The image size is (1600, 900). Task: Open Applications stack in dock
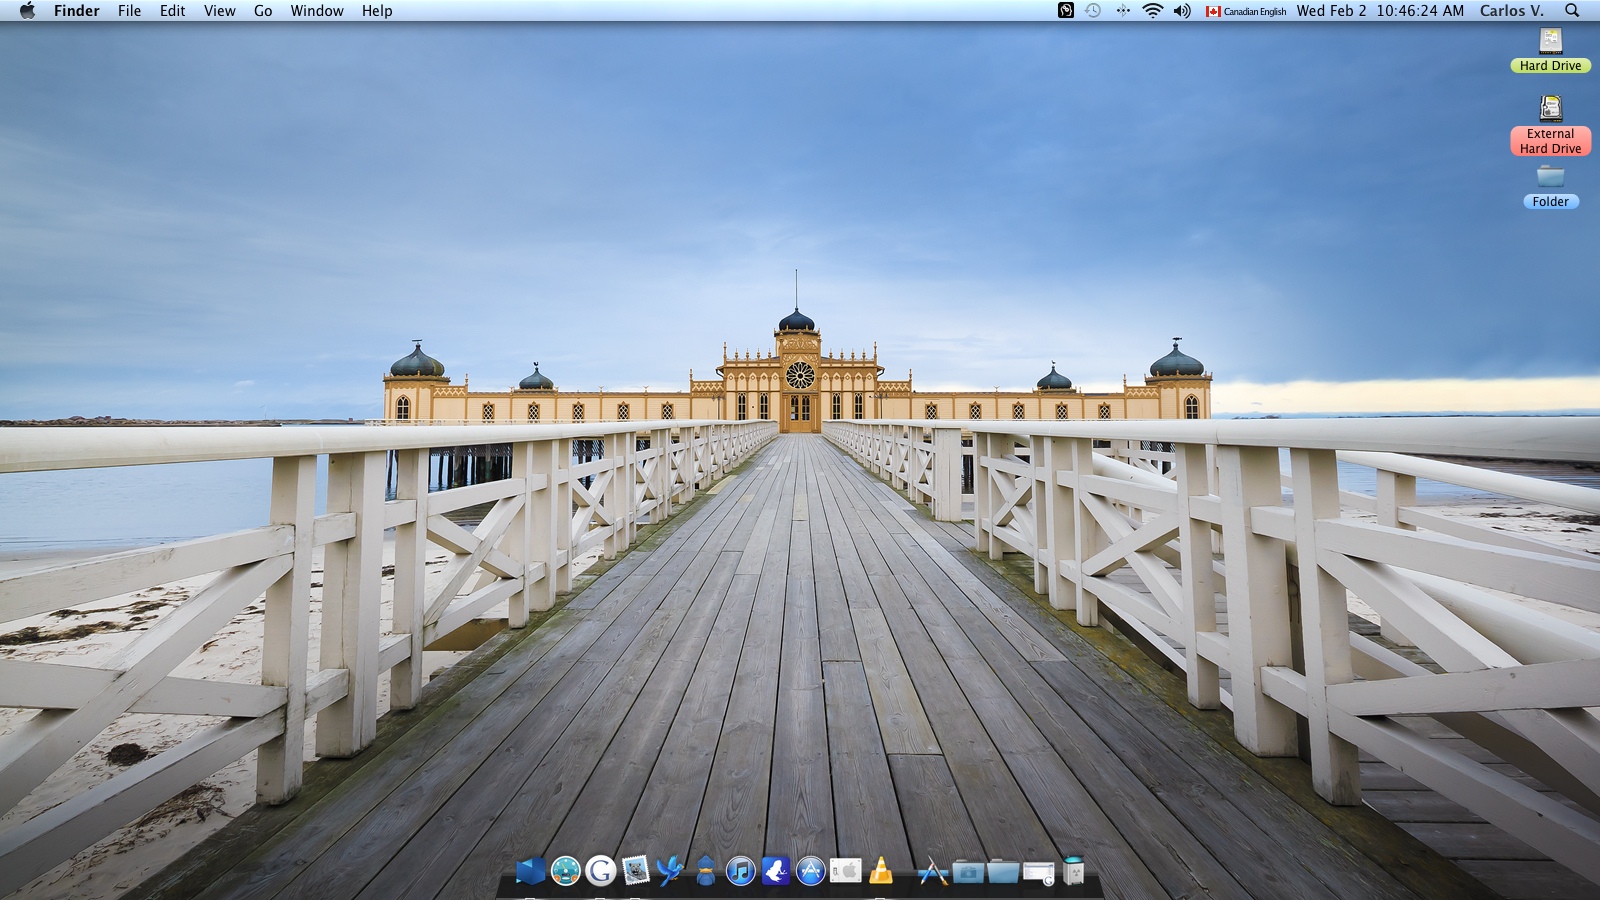pos(933,872)
